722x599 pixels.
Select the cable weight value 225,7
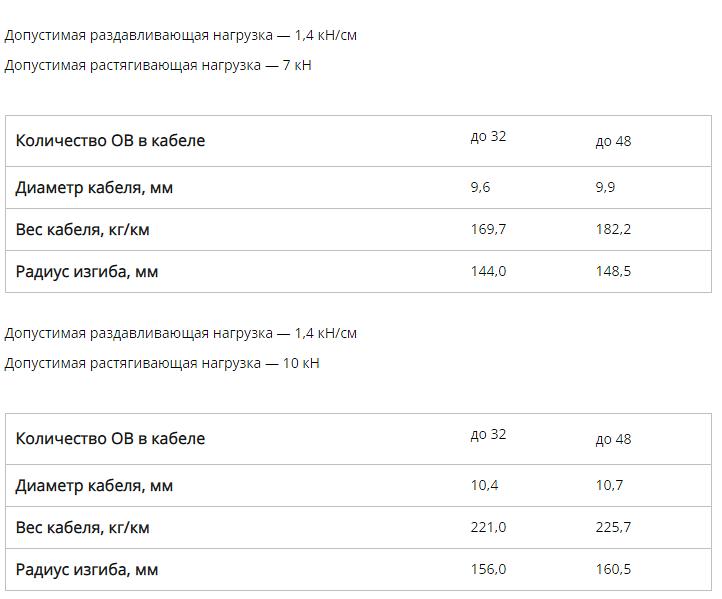tap(613, 527)
